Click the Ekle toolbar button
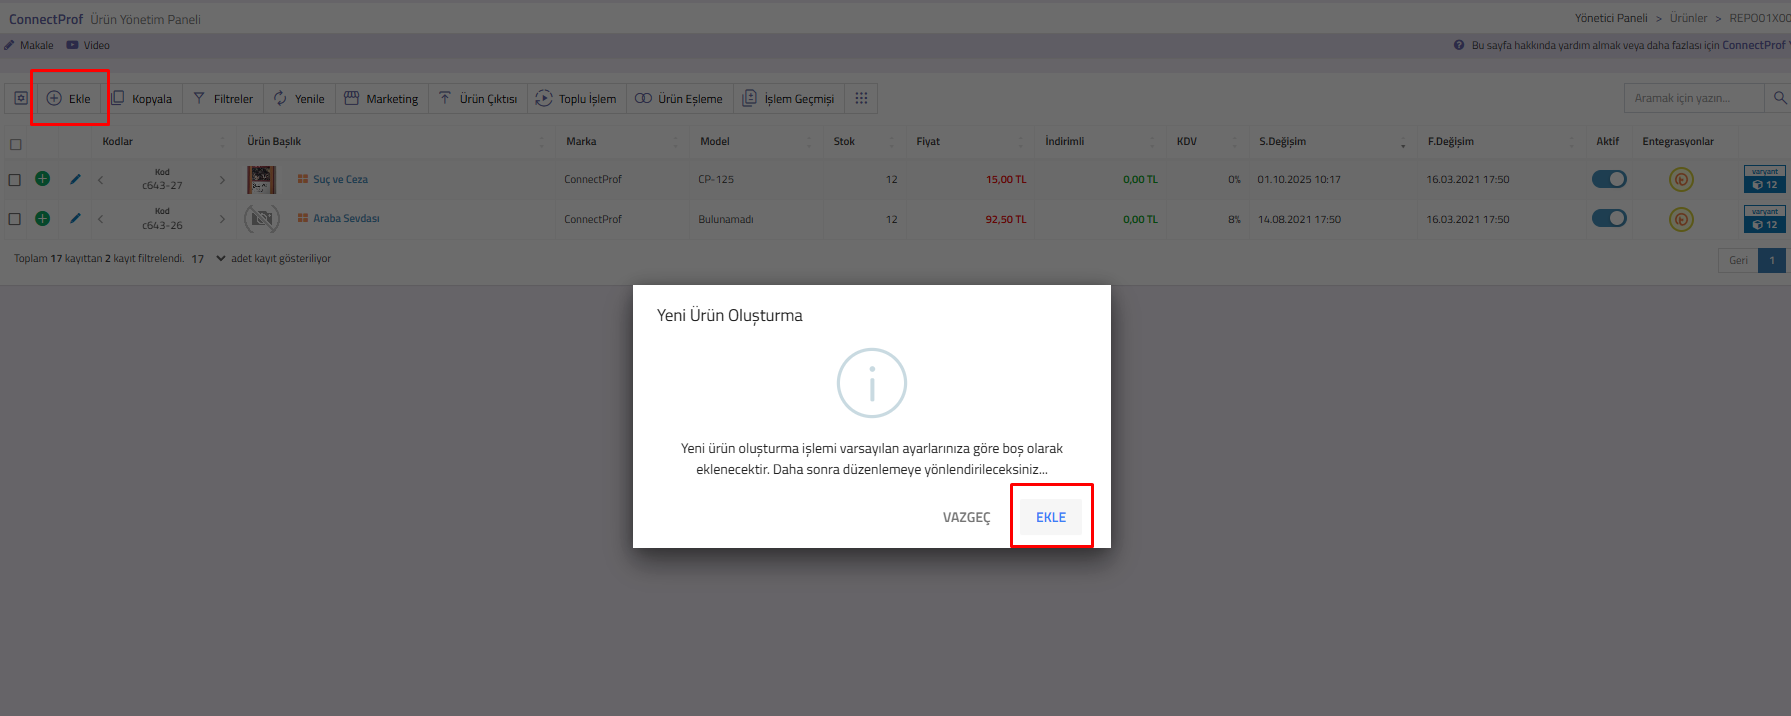The width and height of the screenshot is (1791, 716). [69, 98]
